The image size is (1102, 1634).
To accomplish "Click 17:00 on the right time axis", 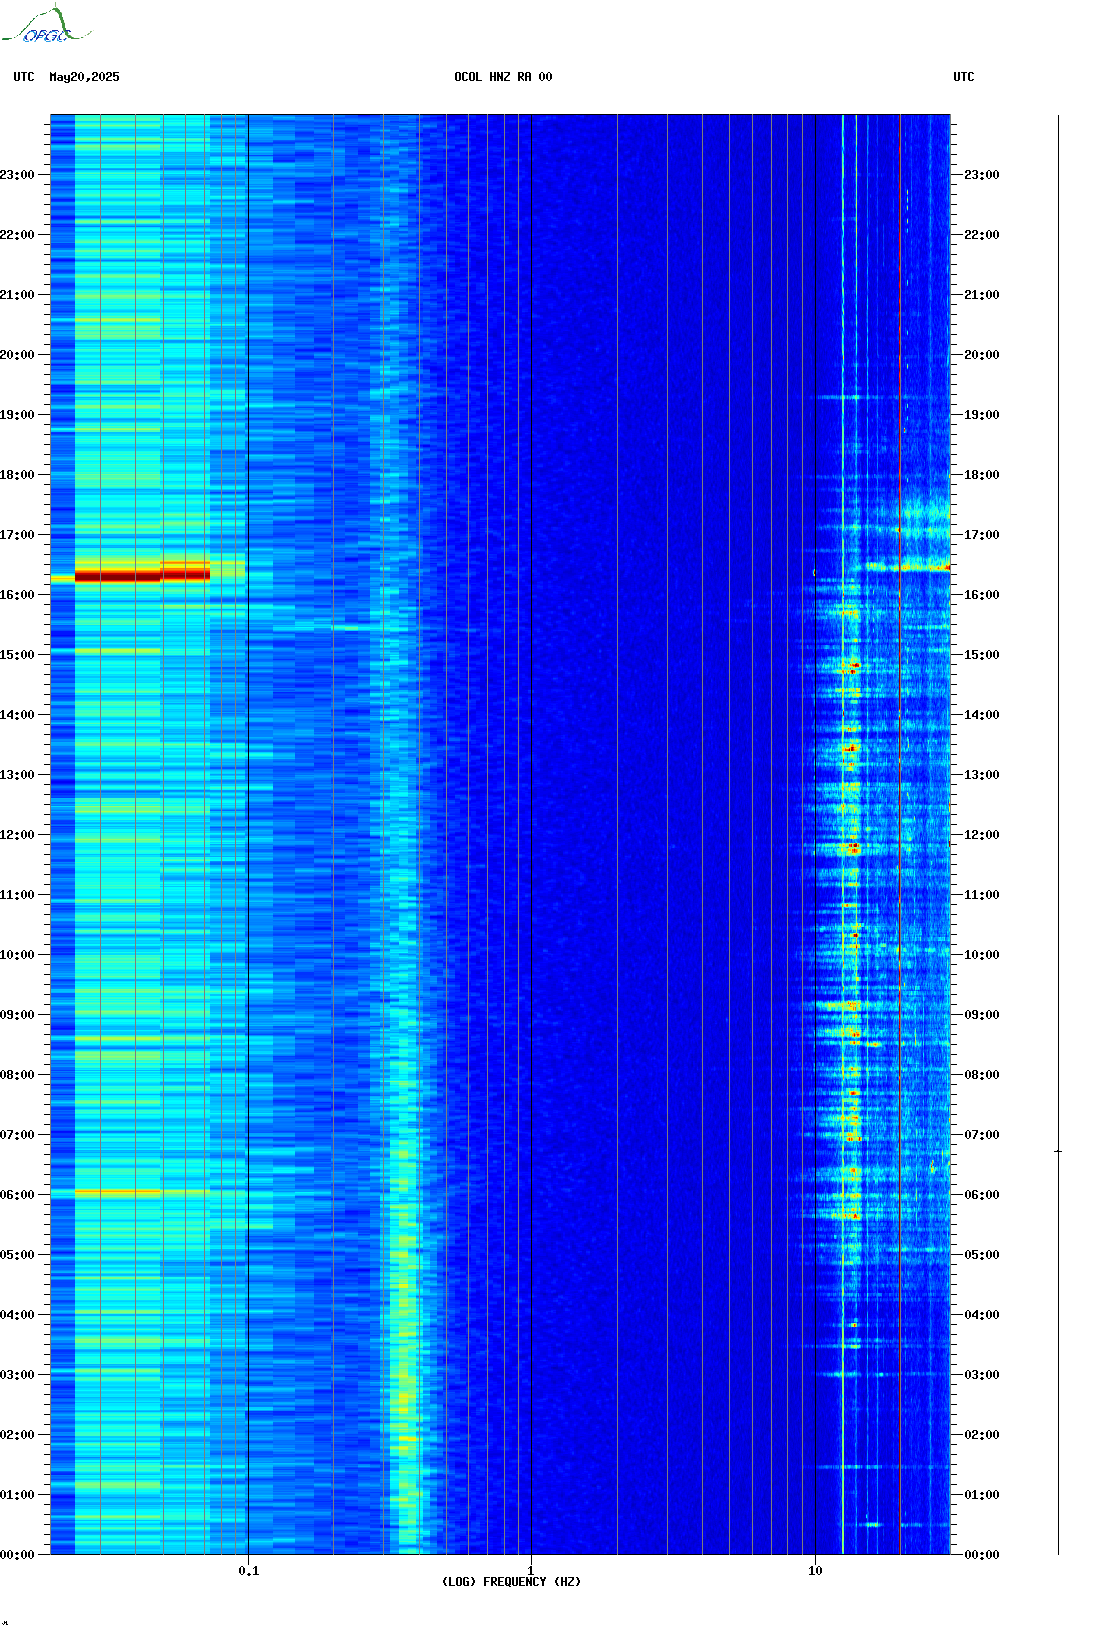I will [x=982, y=535].
